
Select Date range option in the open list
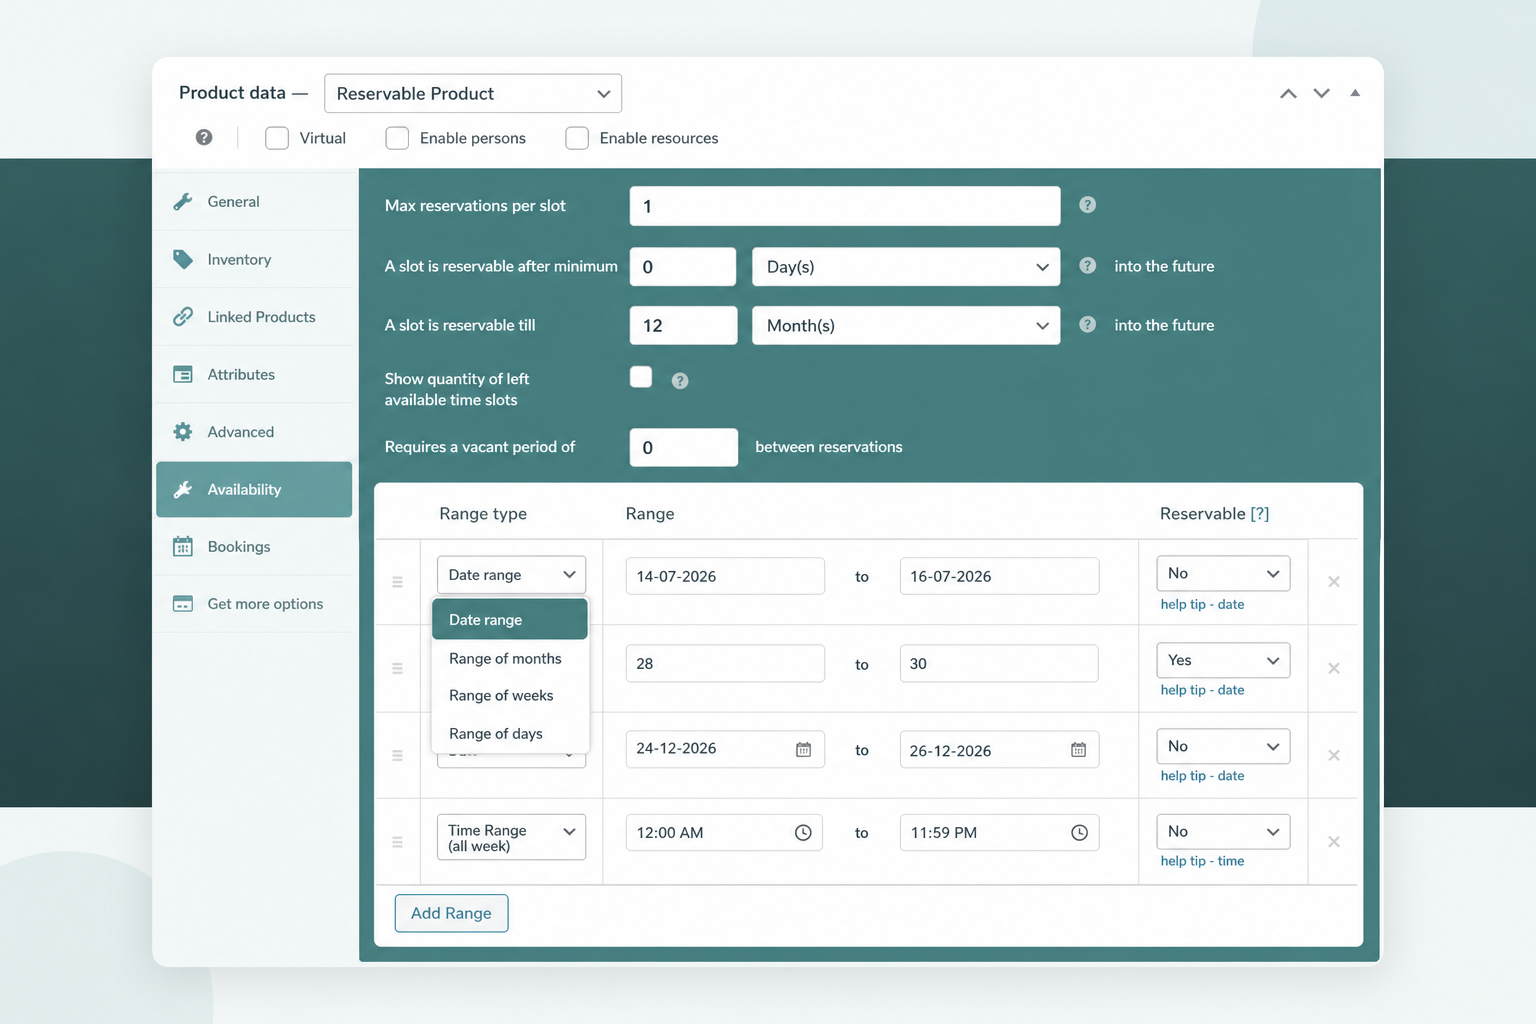[x=510, y=620]
